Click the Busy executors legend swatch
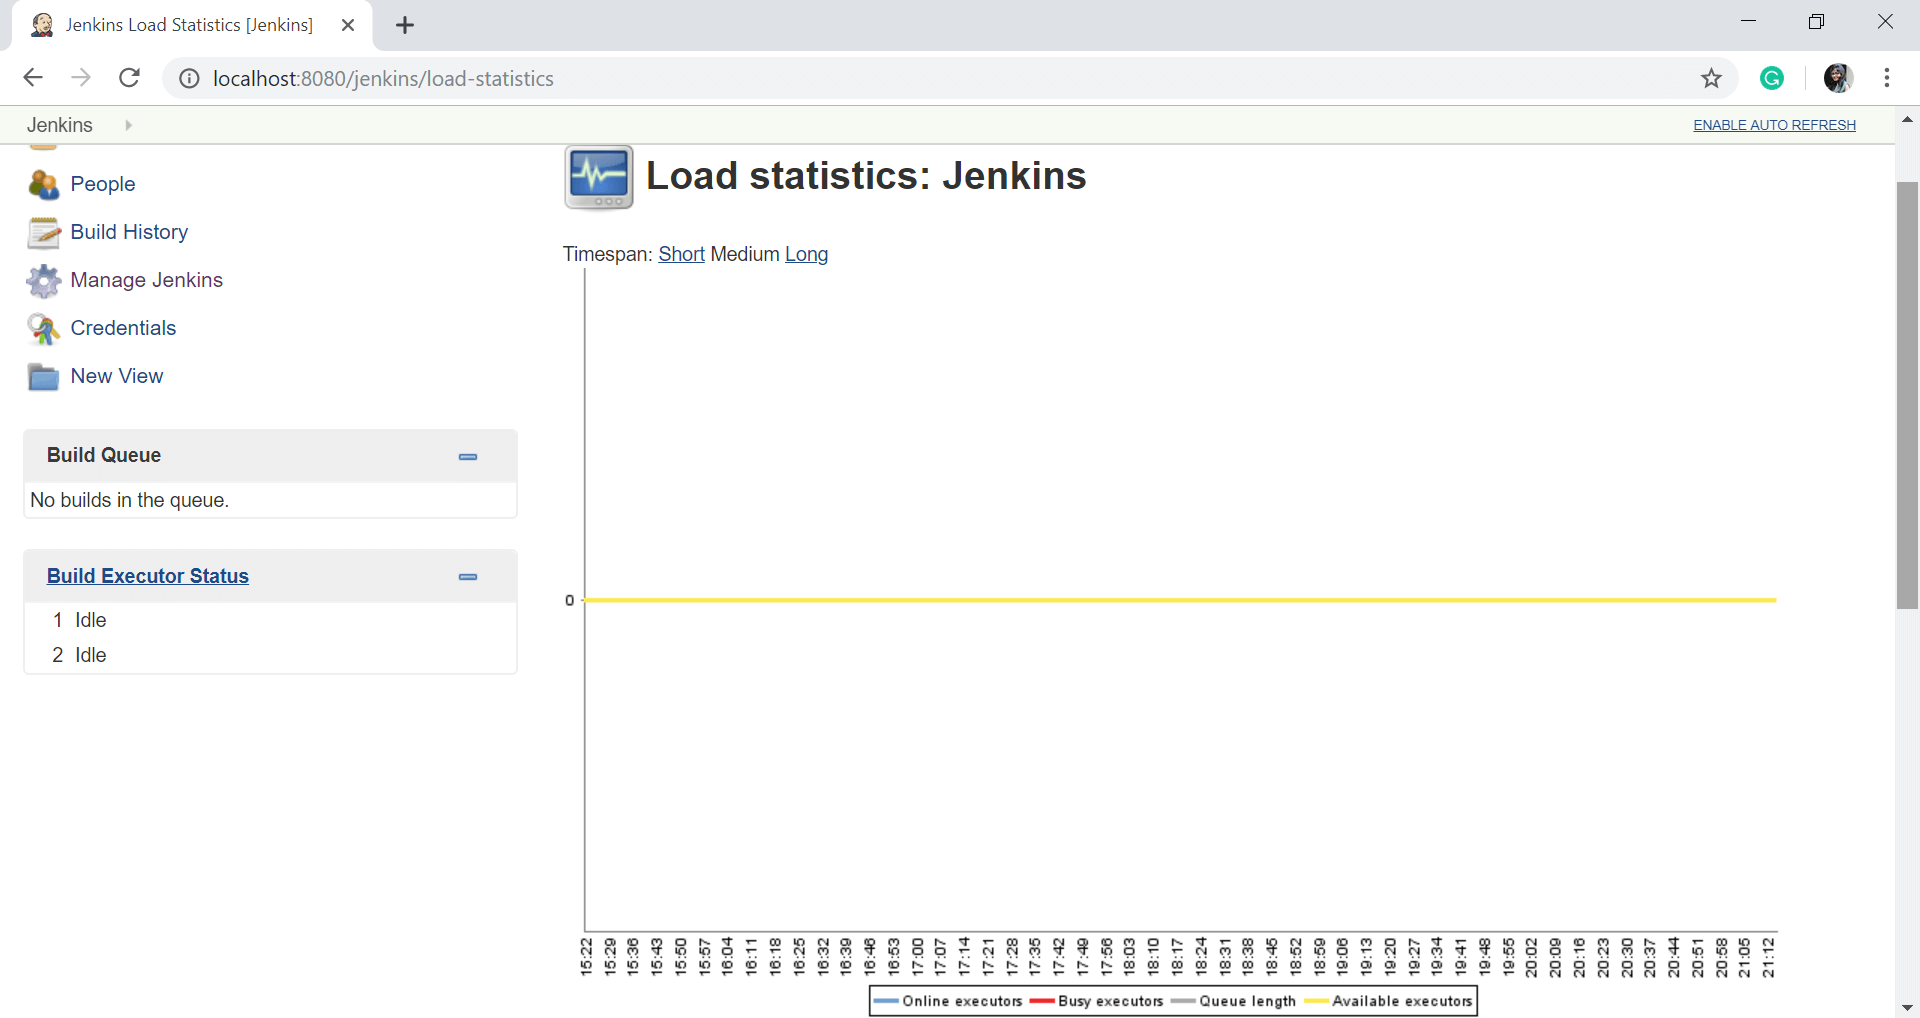Image resolution: width=1920 pixels, height=1018 pixels. click(1041, 1001)
